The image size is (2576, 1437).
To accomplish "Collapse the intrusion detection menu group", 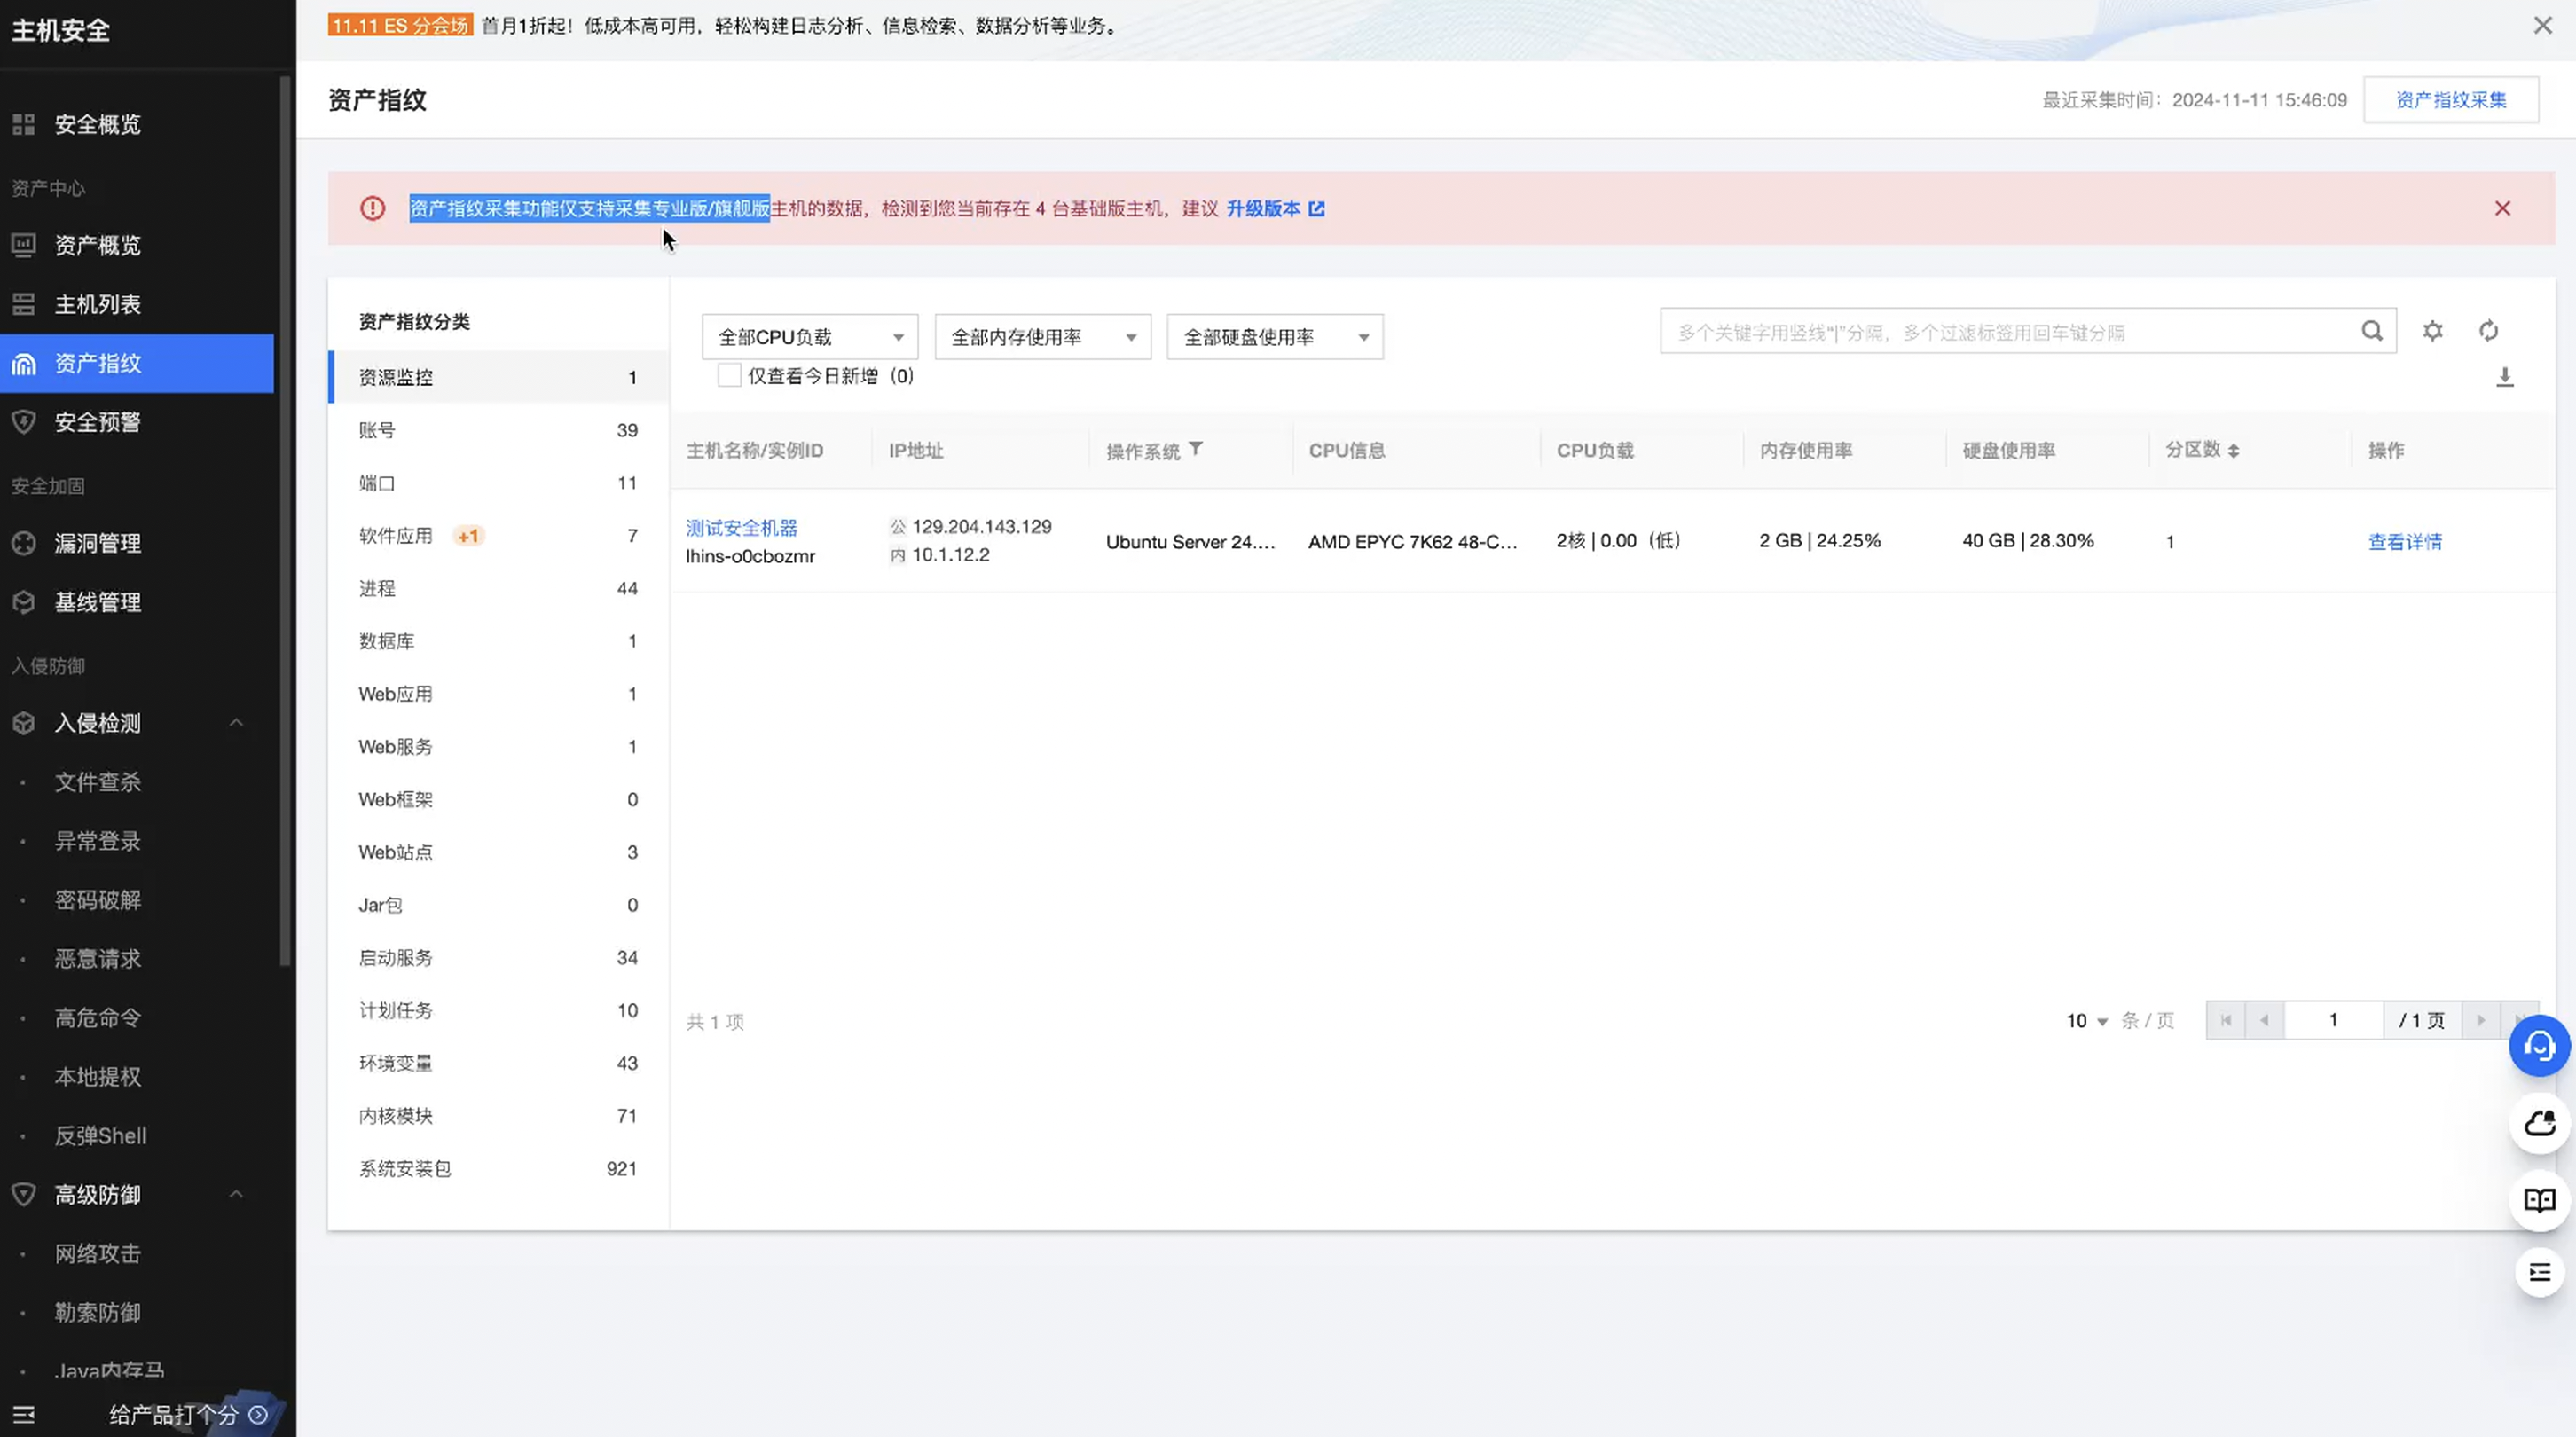I will point(236,723).
